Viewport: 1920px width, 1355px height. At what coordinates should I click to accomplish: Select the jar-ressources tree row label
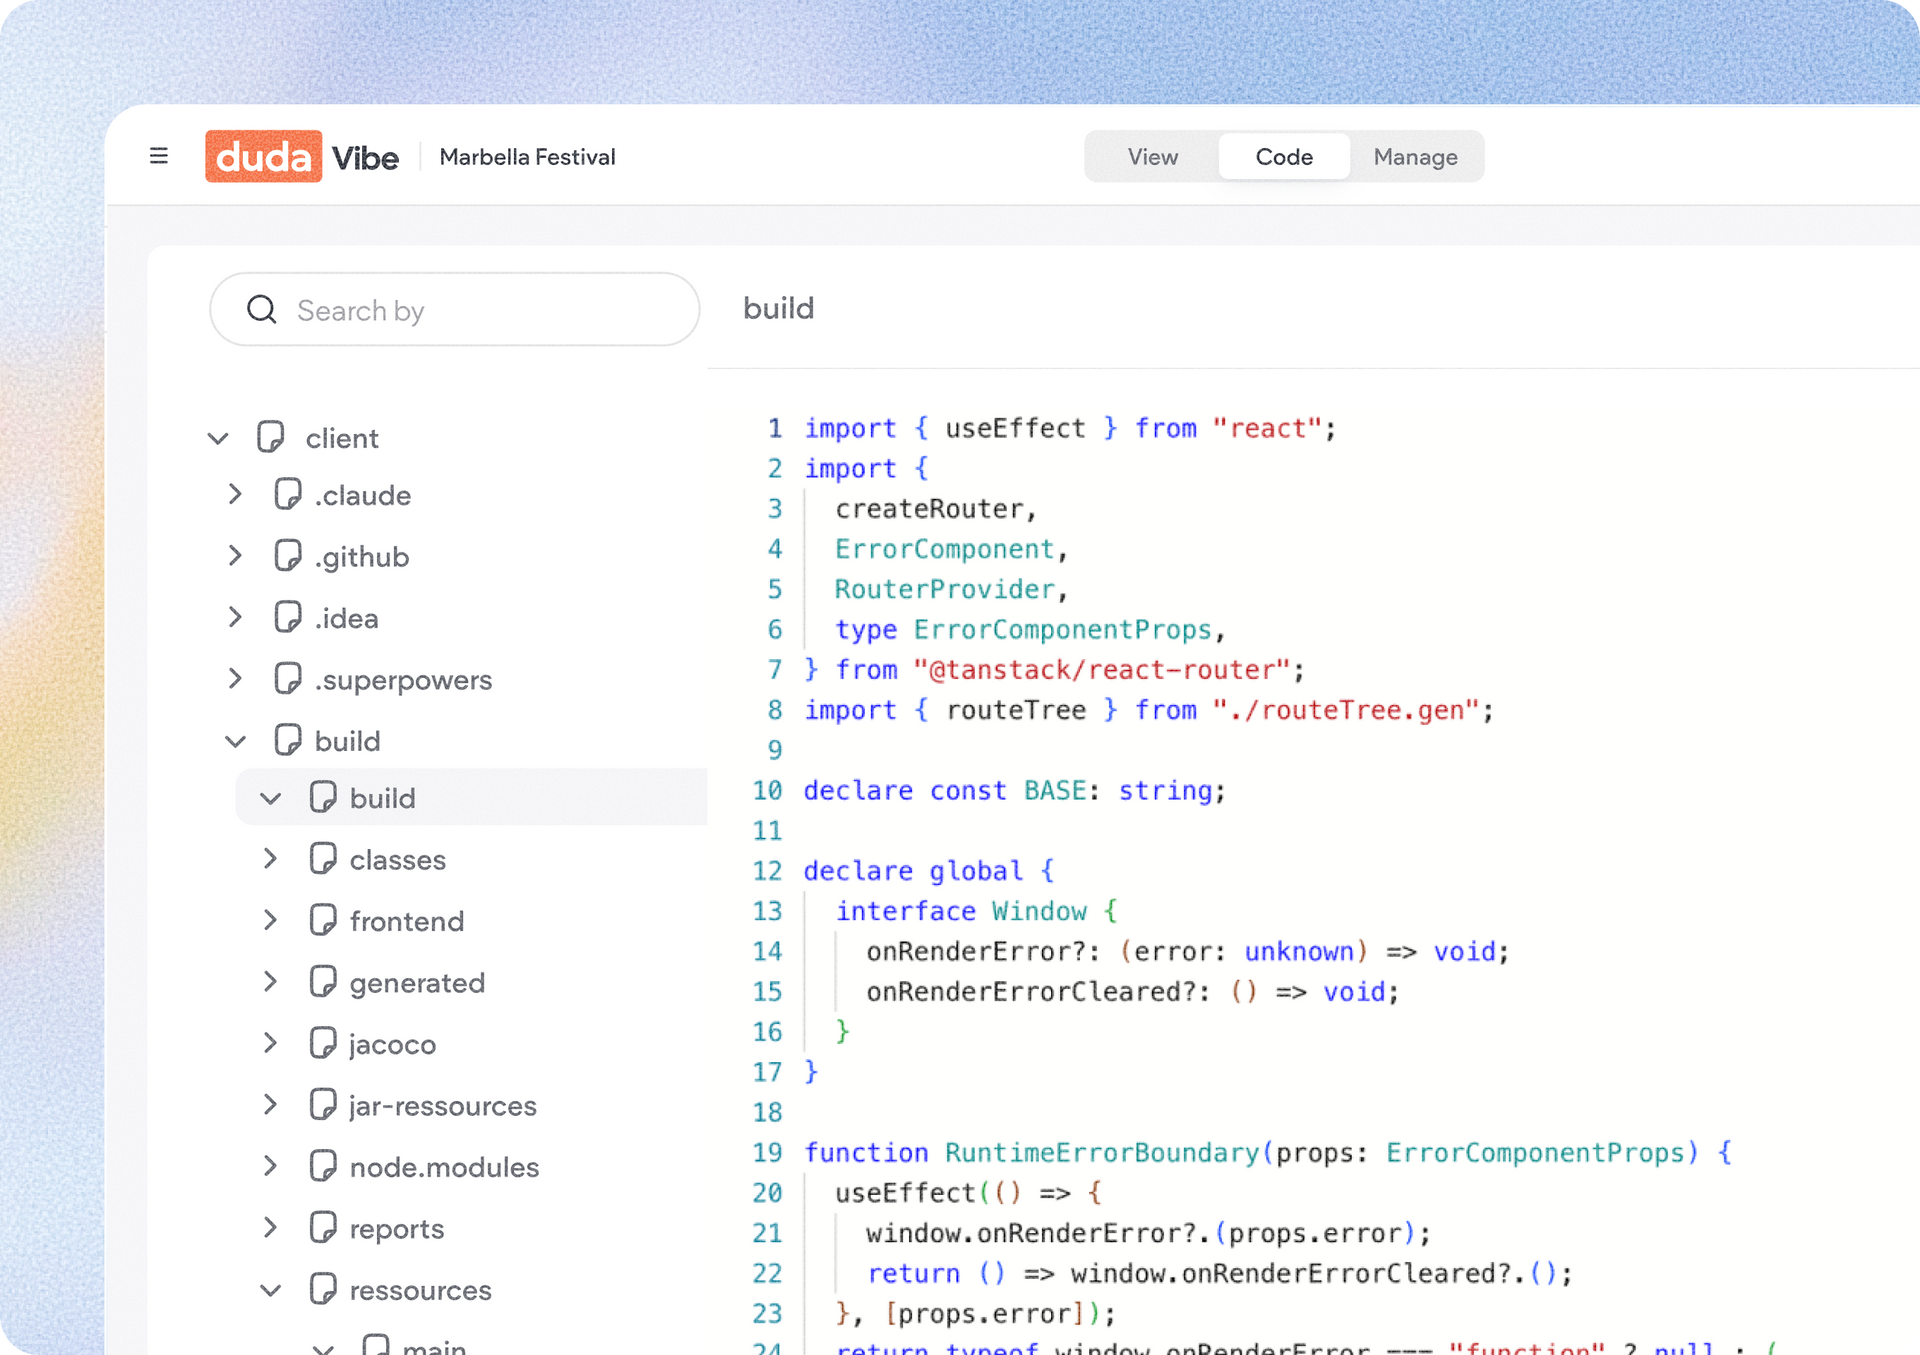[x=443, y=1106]
